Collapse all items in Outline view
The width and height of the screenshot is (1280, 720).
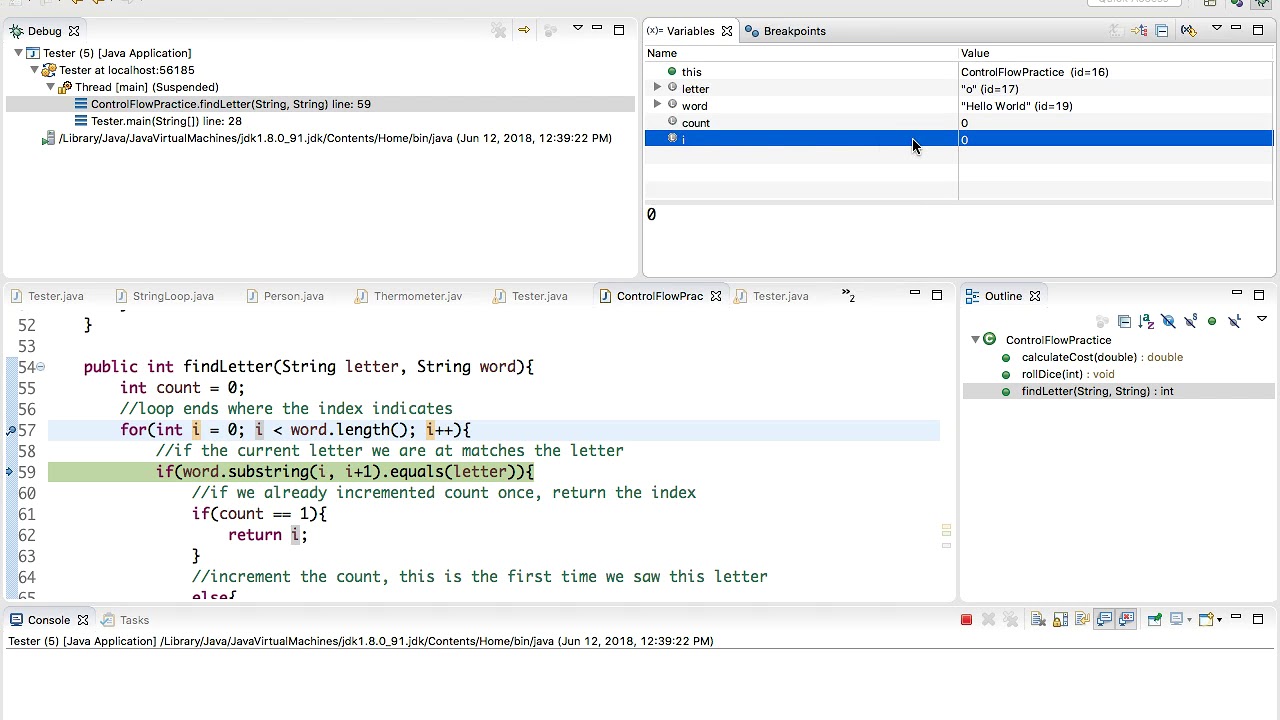click(1124, 321)
